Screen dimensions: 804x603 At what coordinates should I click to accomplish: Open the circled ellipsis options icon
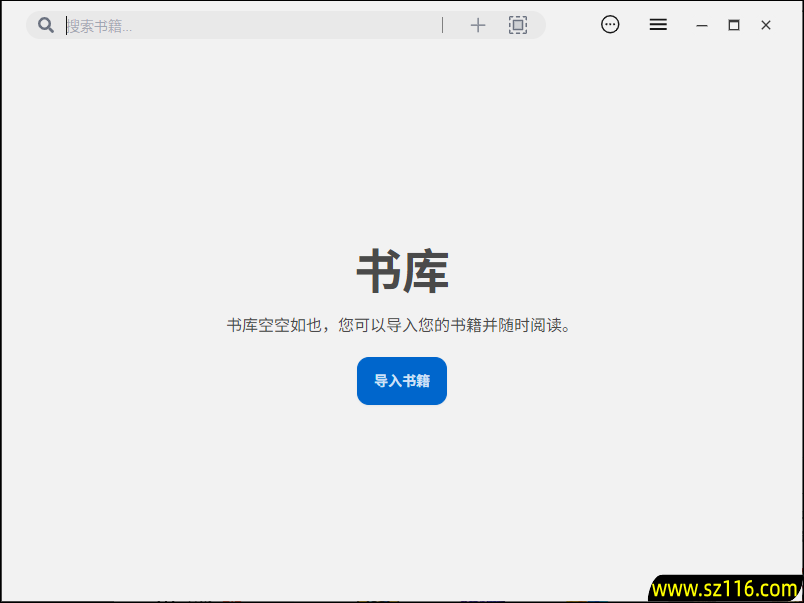coord(610,24)
